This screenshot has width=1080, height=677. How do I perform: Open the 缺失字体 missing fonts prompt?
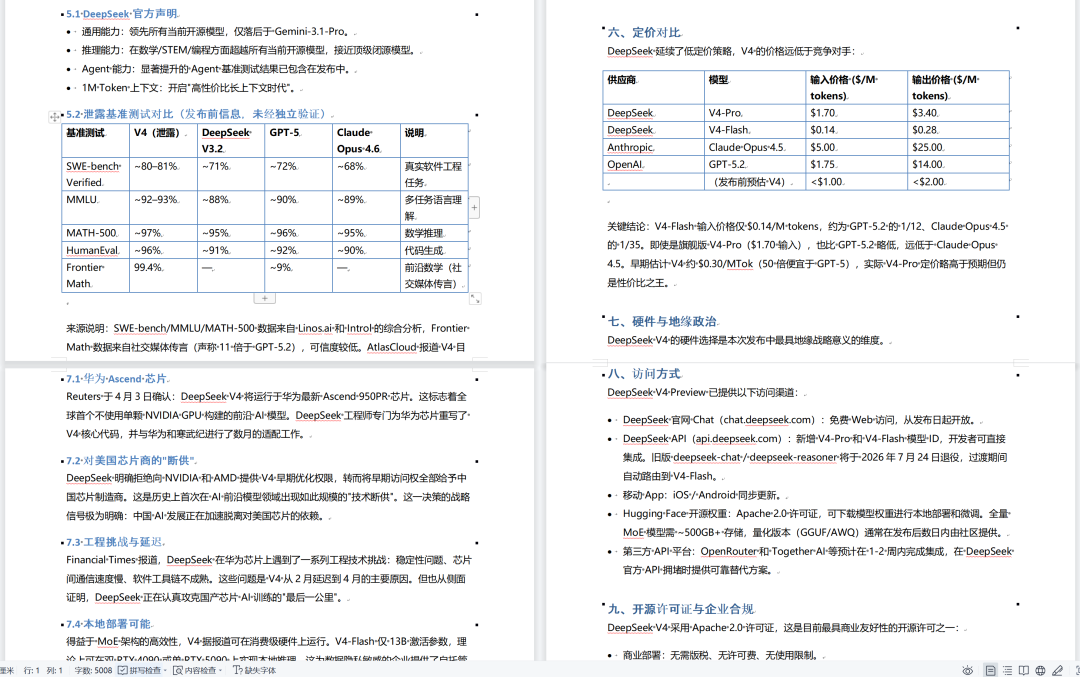coord(255,668)
